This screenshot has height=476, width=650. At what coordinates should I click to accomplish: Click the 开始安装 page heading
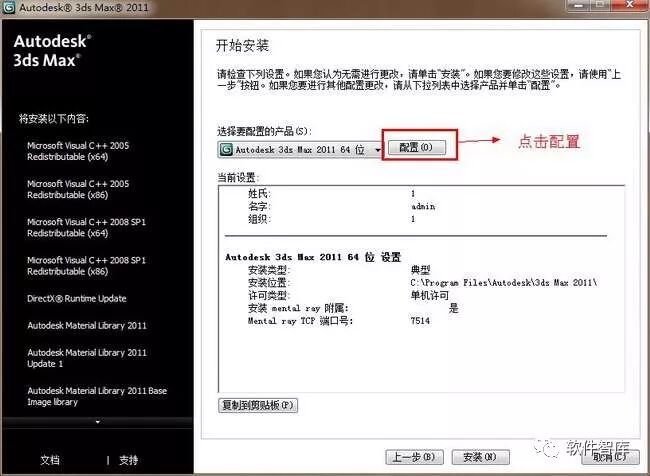242,46
